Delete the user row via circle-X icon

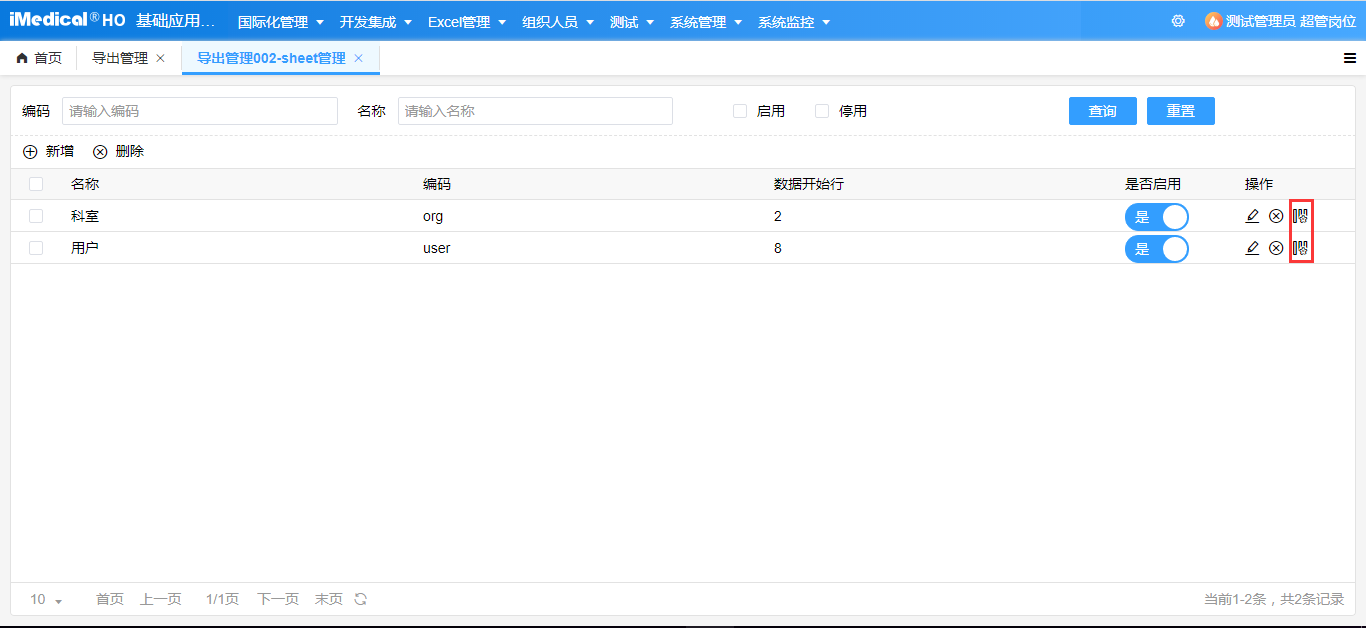(1276, 248)
